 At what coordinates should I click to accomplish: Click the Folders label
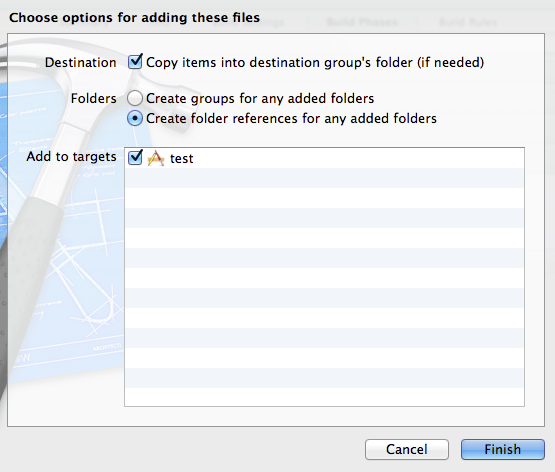[x=93, y=98]
